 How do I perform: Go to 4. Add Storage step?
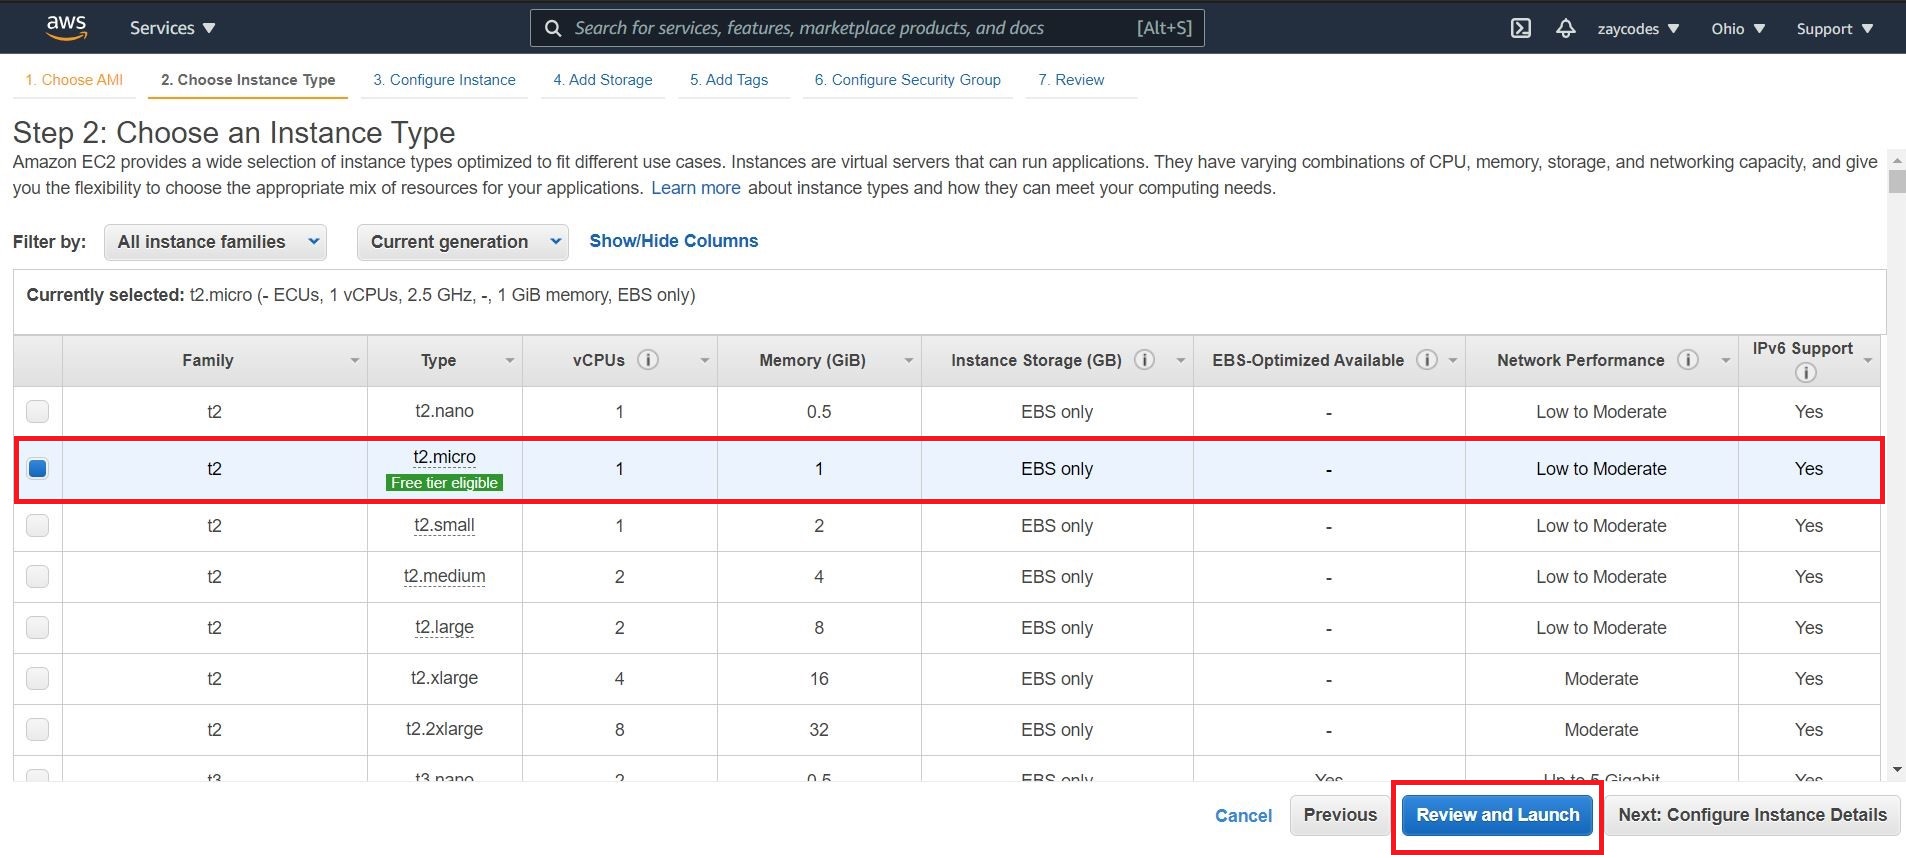603,80
